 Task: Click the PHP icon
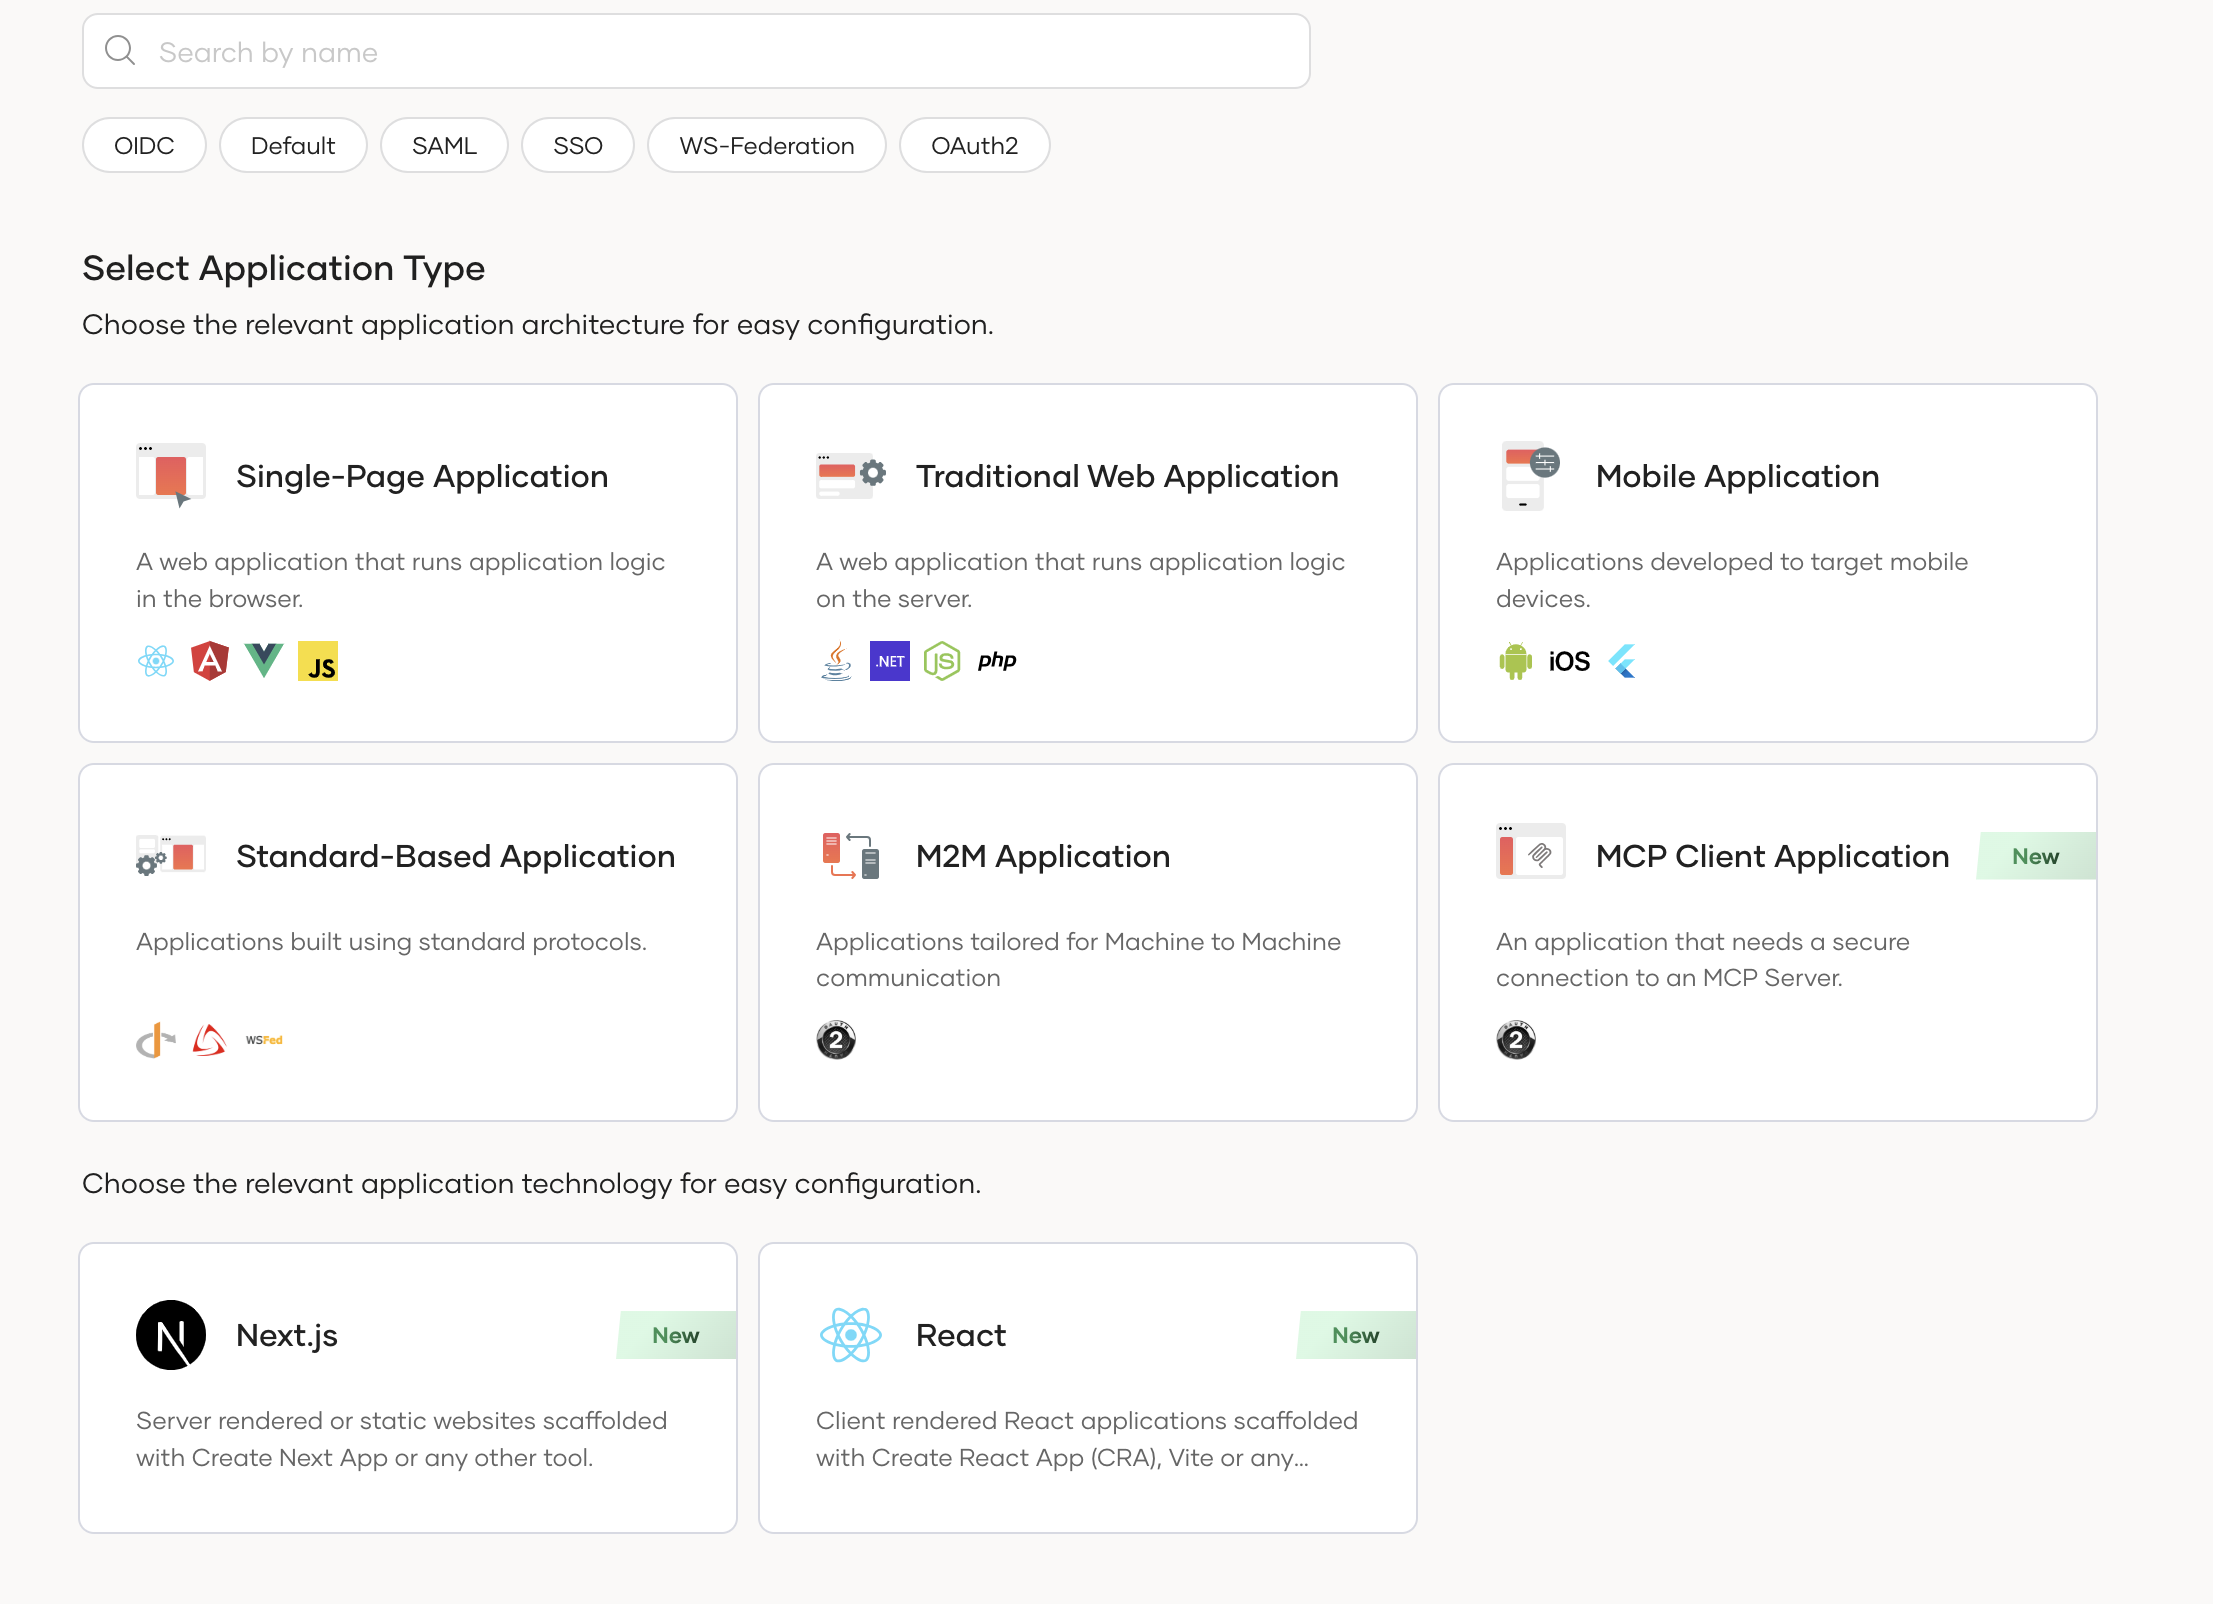click(x=996, y=661)
